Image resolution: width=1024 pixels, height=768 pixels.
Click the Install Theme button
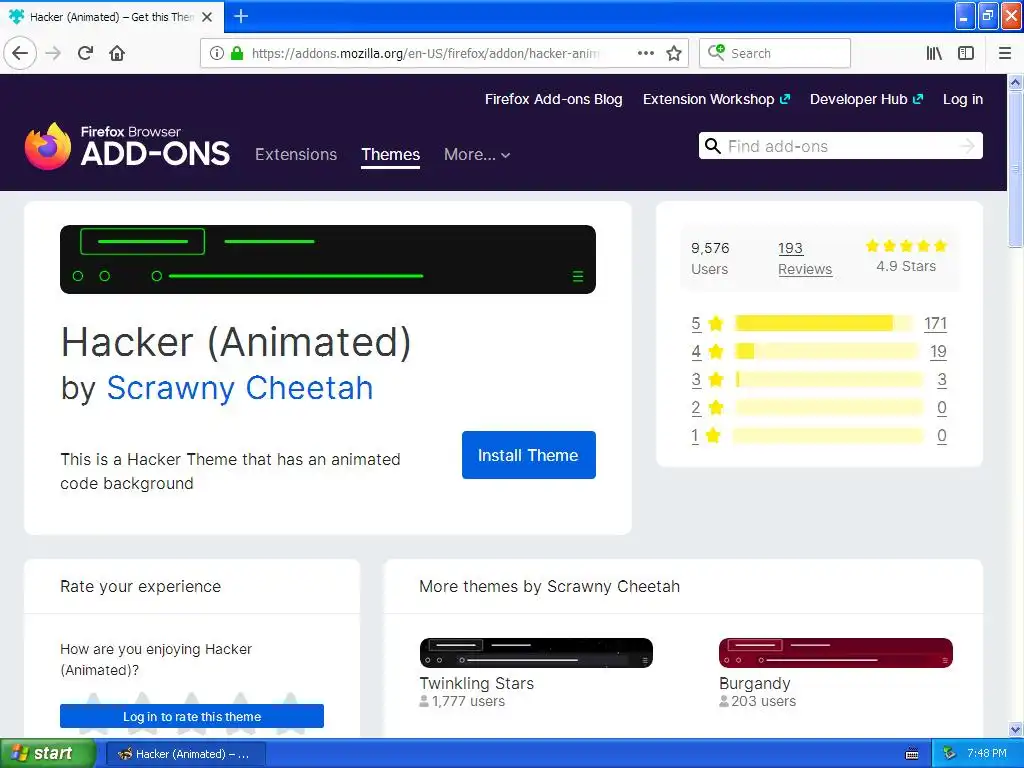coord(528,455)
